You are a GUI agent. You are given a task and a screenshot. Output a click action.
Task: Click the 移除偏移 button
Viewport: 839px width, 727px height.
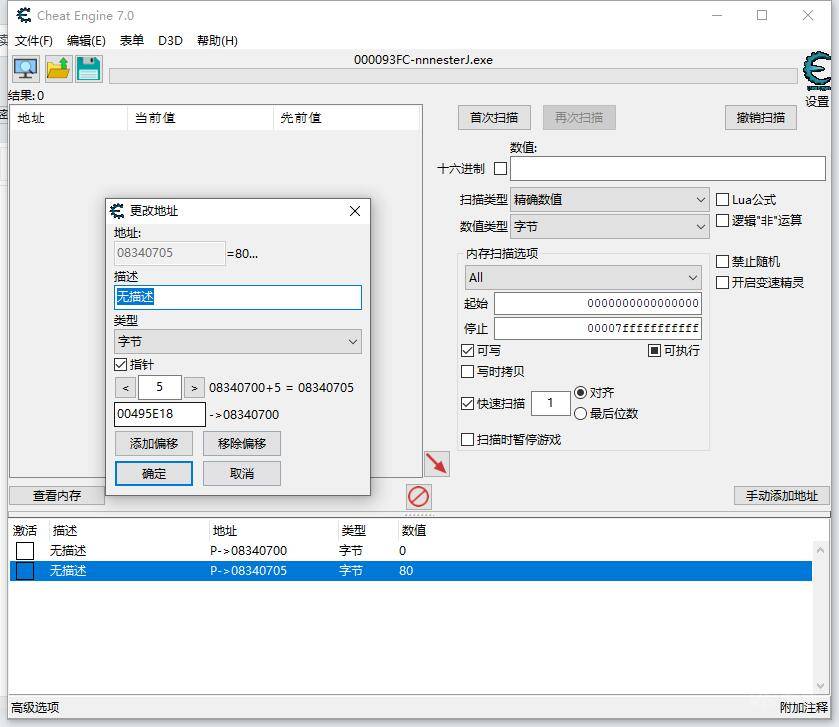point(242,443)
